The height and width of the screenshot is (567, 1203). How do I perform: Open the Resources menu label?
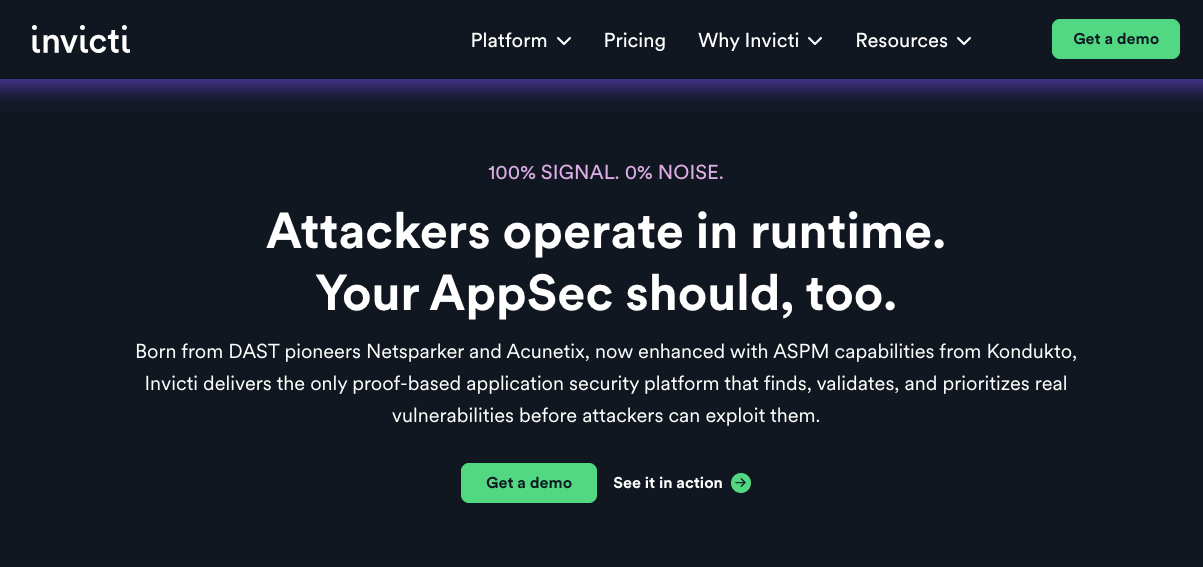click(x=901, y=40)
